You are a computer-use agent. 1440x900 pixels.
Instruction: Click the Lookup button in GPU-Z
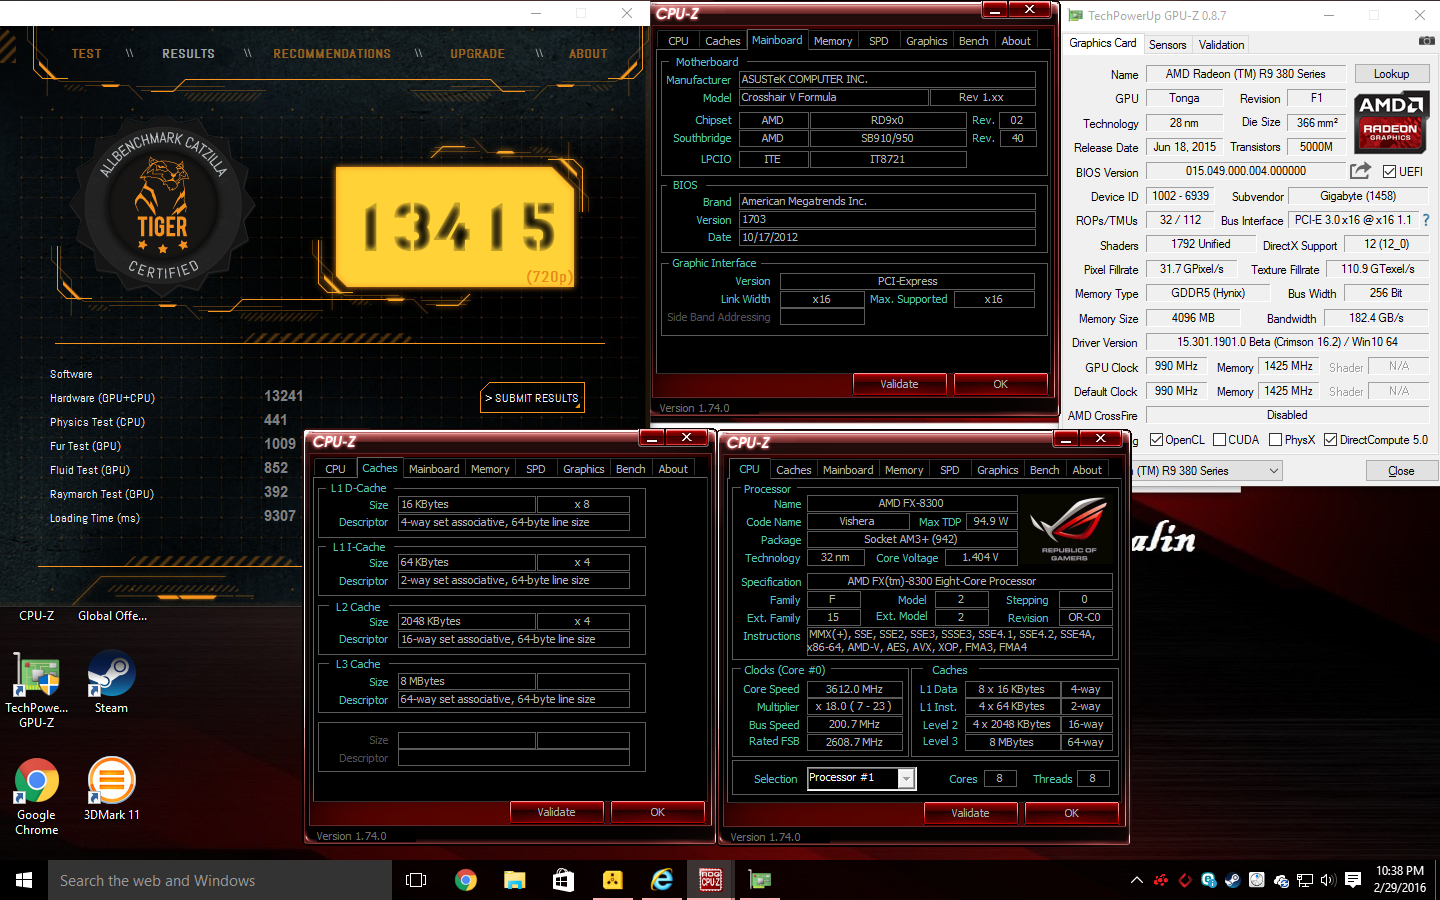(x=1391, y=74)
